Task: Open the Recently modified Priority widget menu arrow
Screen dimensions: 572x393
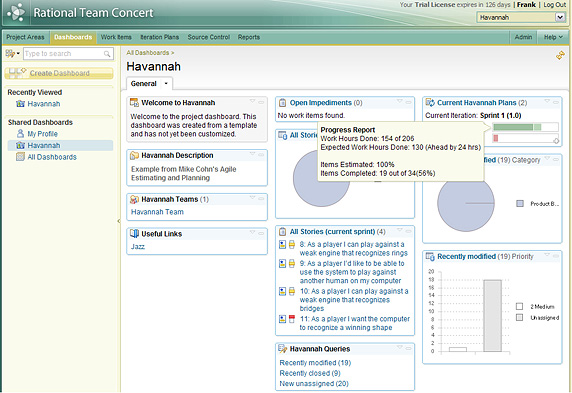Action: 547,255
